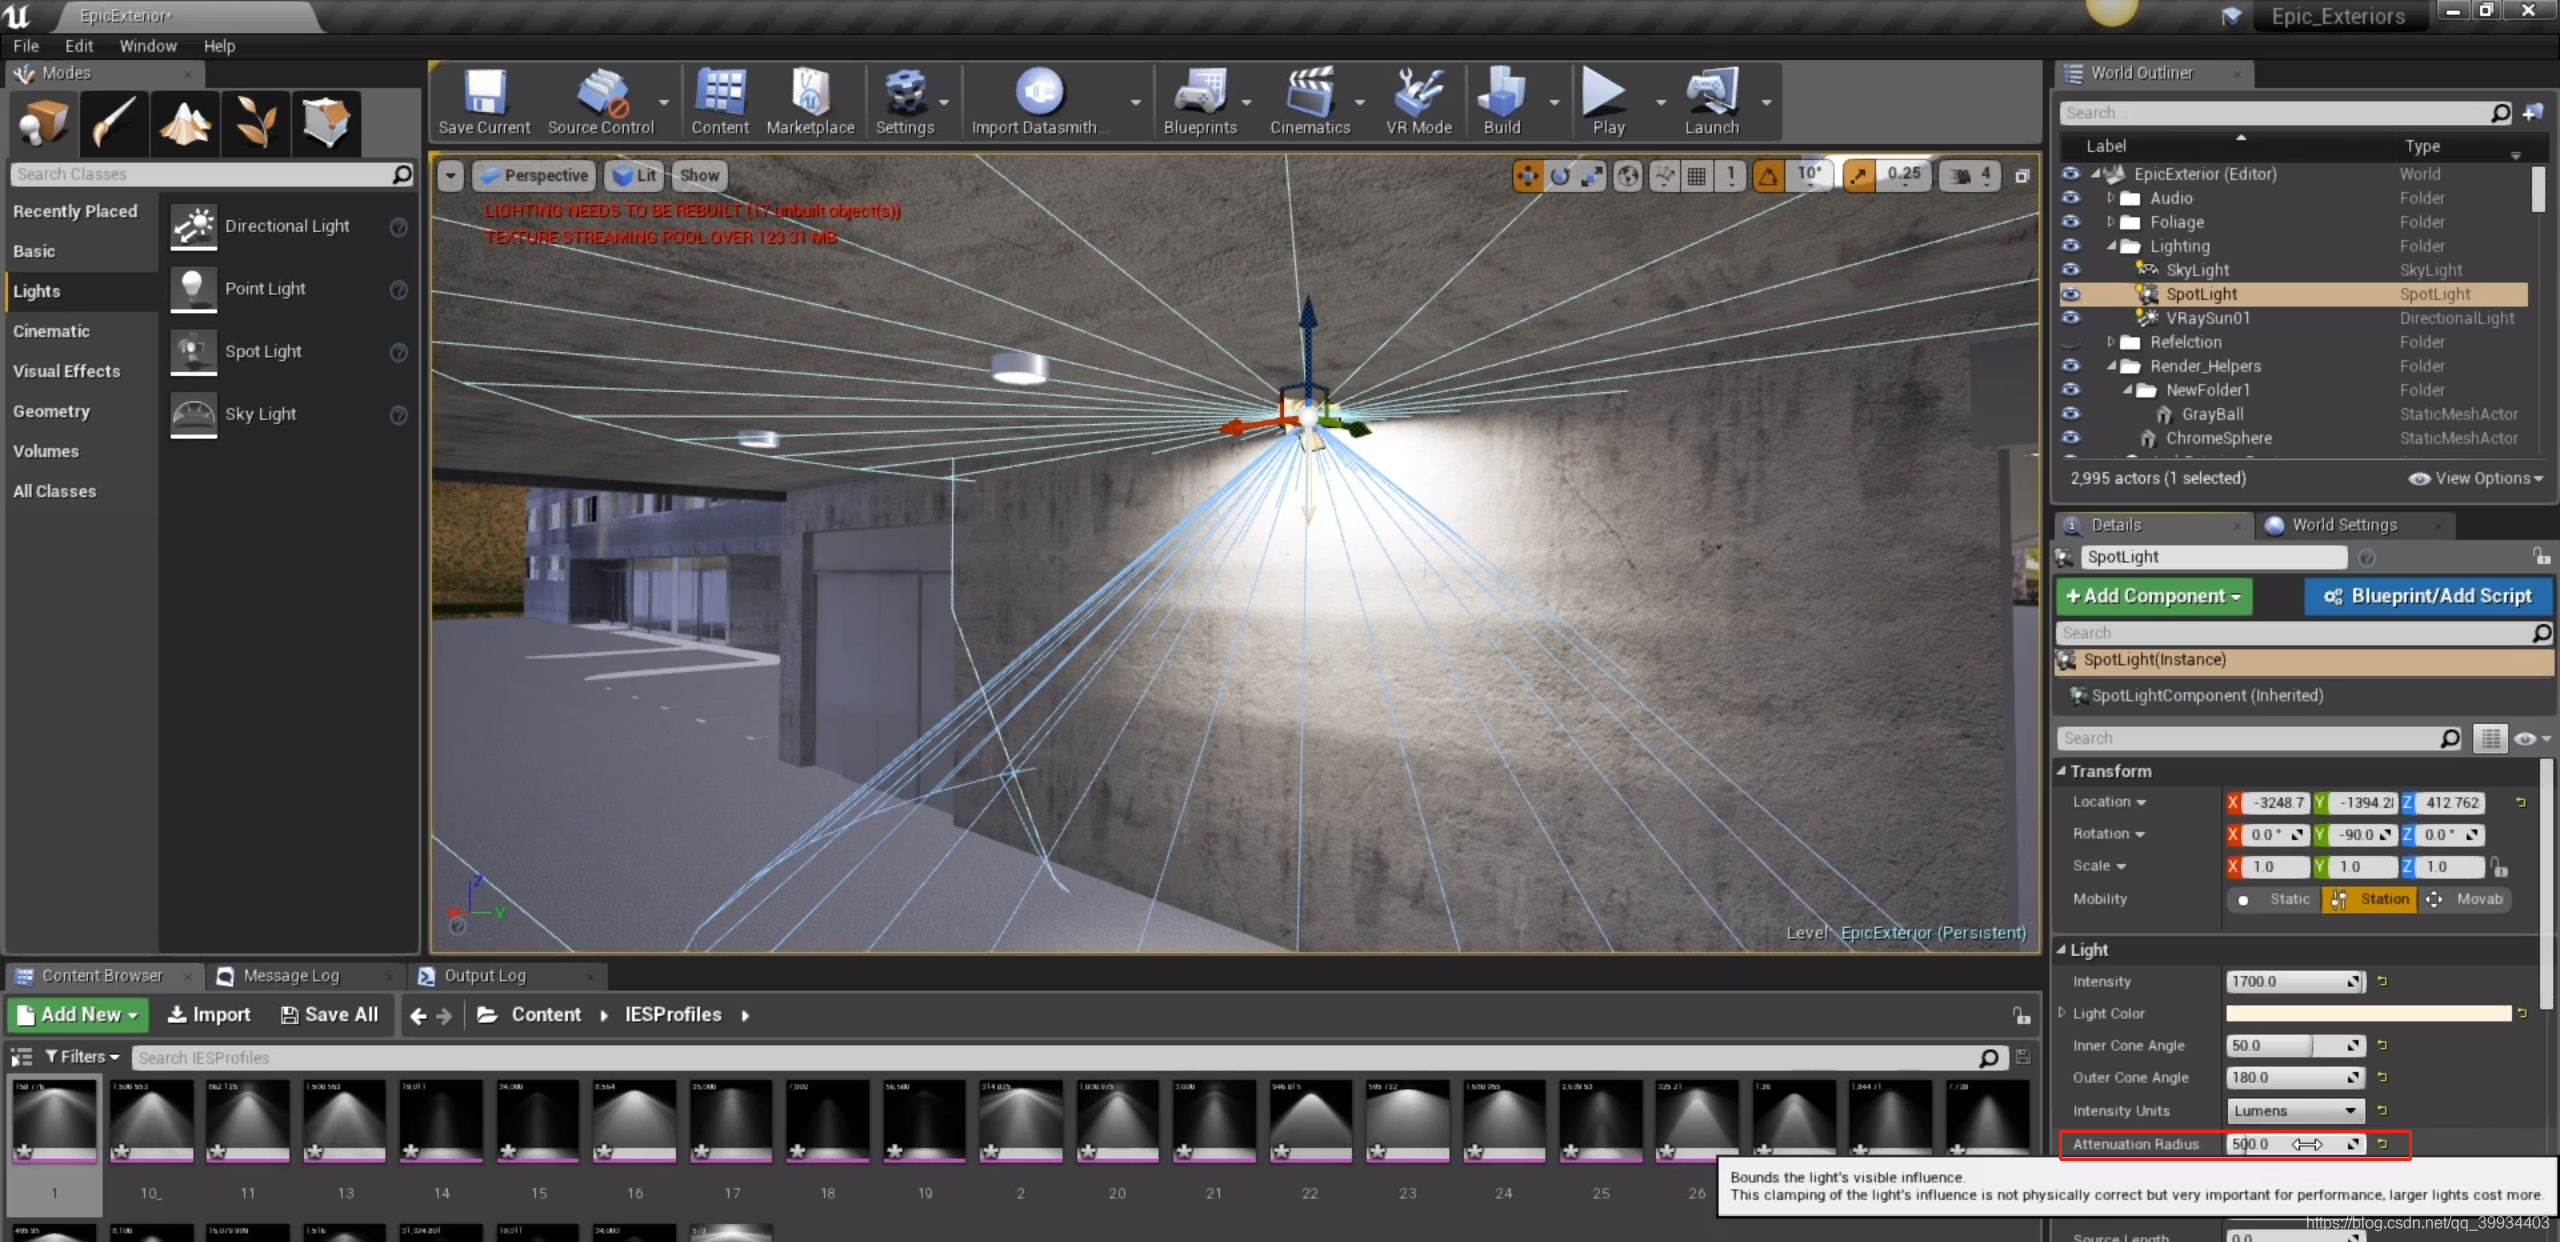Switch to the Output Log tab
2560x1242 pixels.
point(485,976)
